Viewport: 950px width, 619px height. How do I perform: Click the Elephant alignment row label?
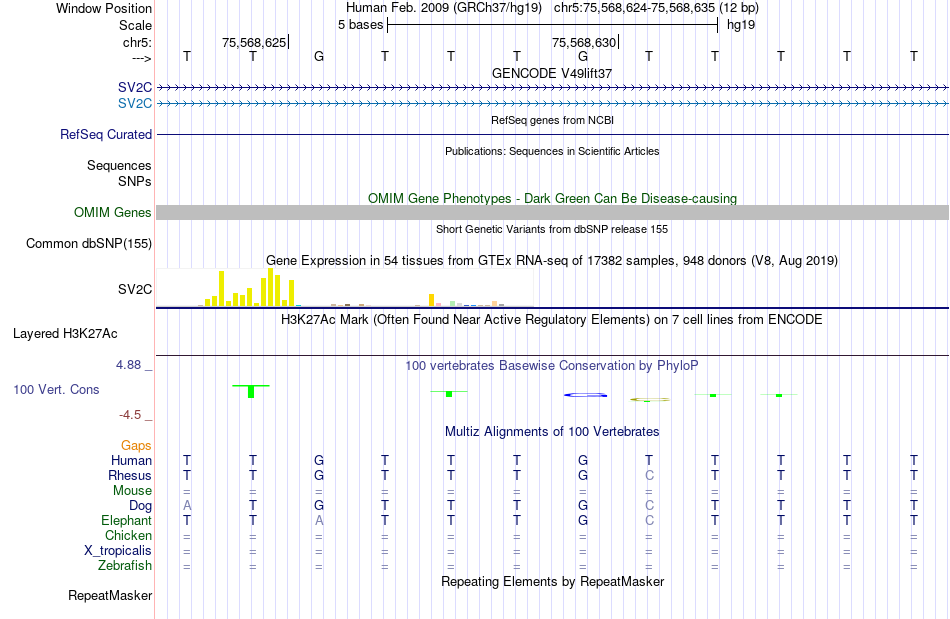[x=126, y=520]
